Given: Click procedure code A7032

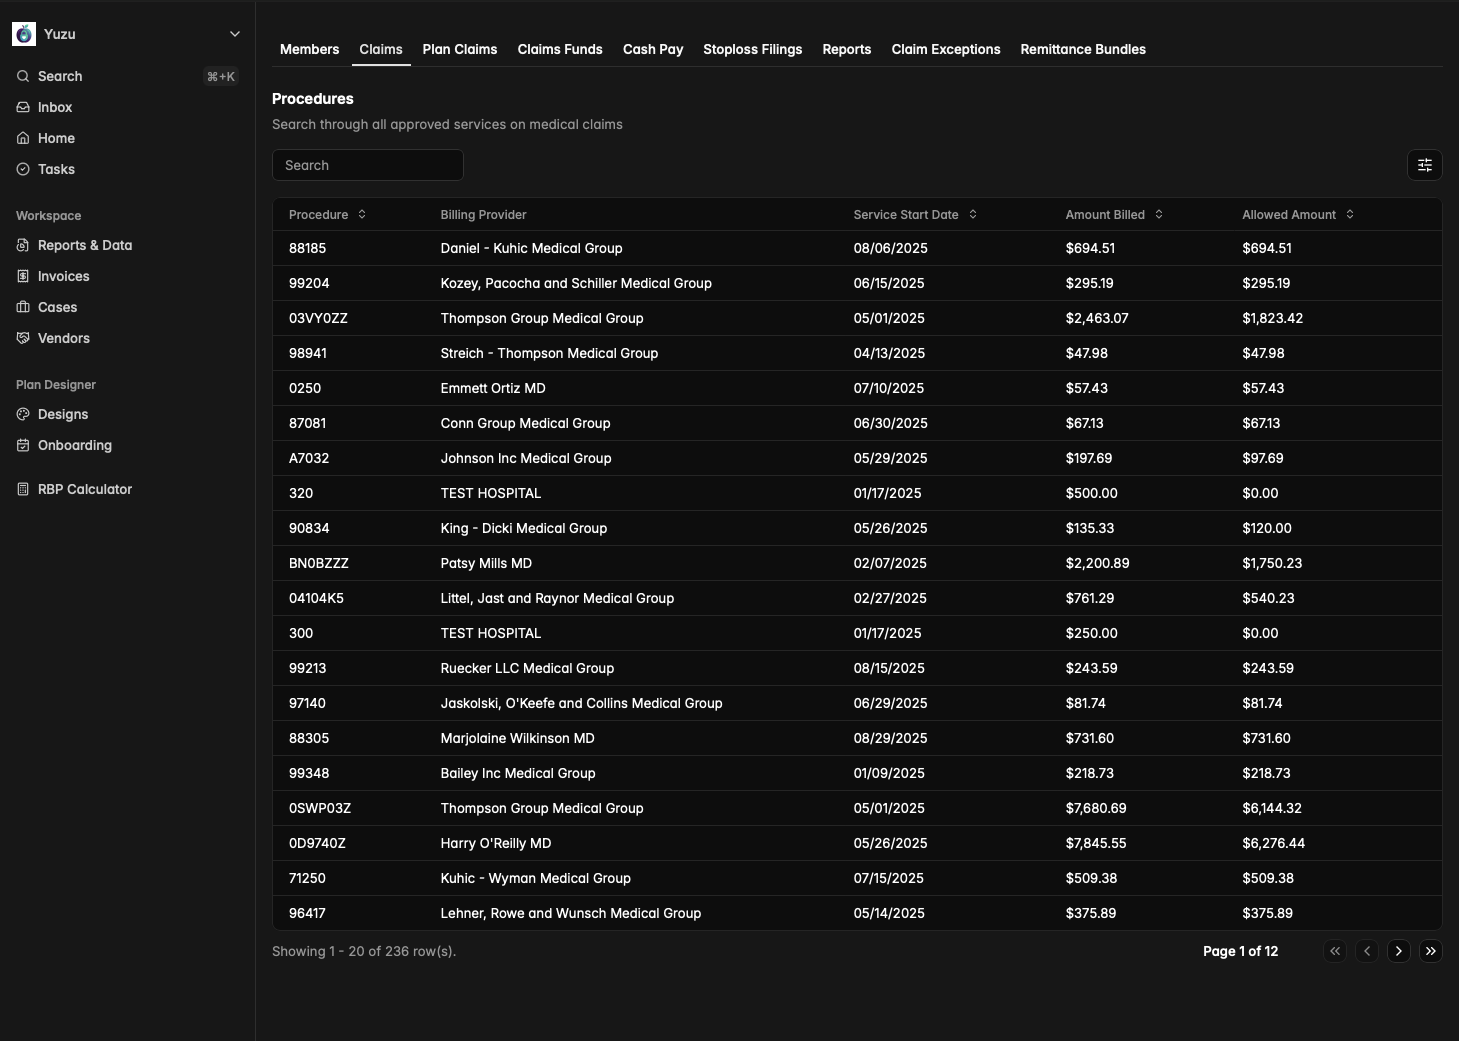Looking at the screenshot, I should (x=309, y=458).
